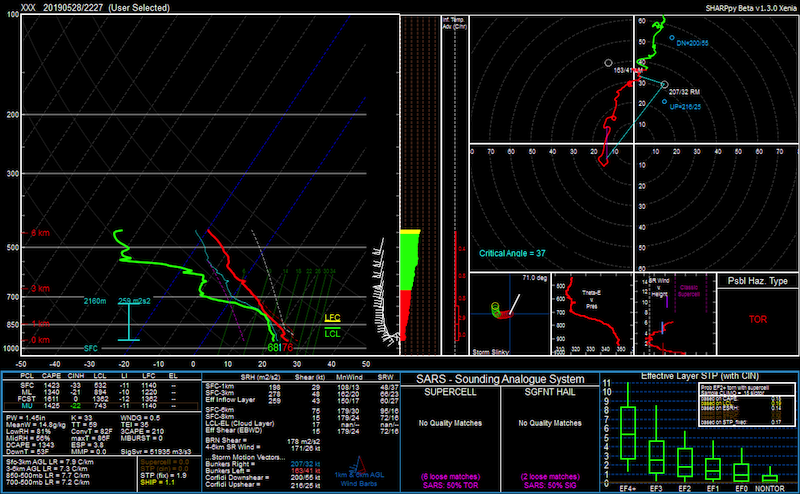This screenshot has height=494, width=800.
Task: Click the 1km & 6km AGL Wind Barbs icon
Action: pos(359,472)
